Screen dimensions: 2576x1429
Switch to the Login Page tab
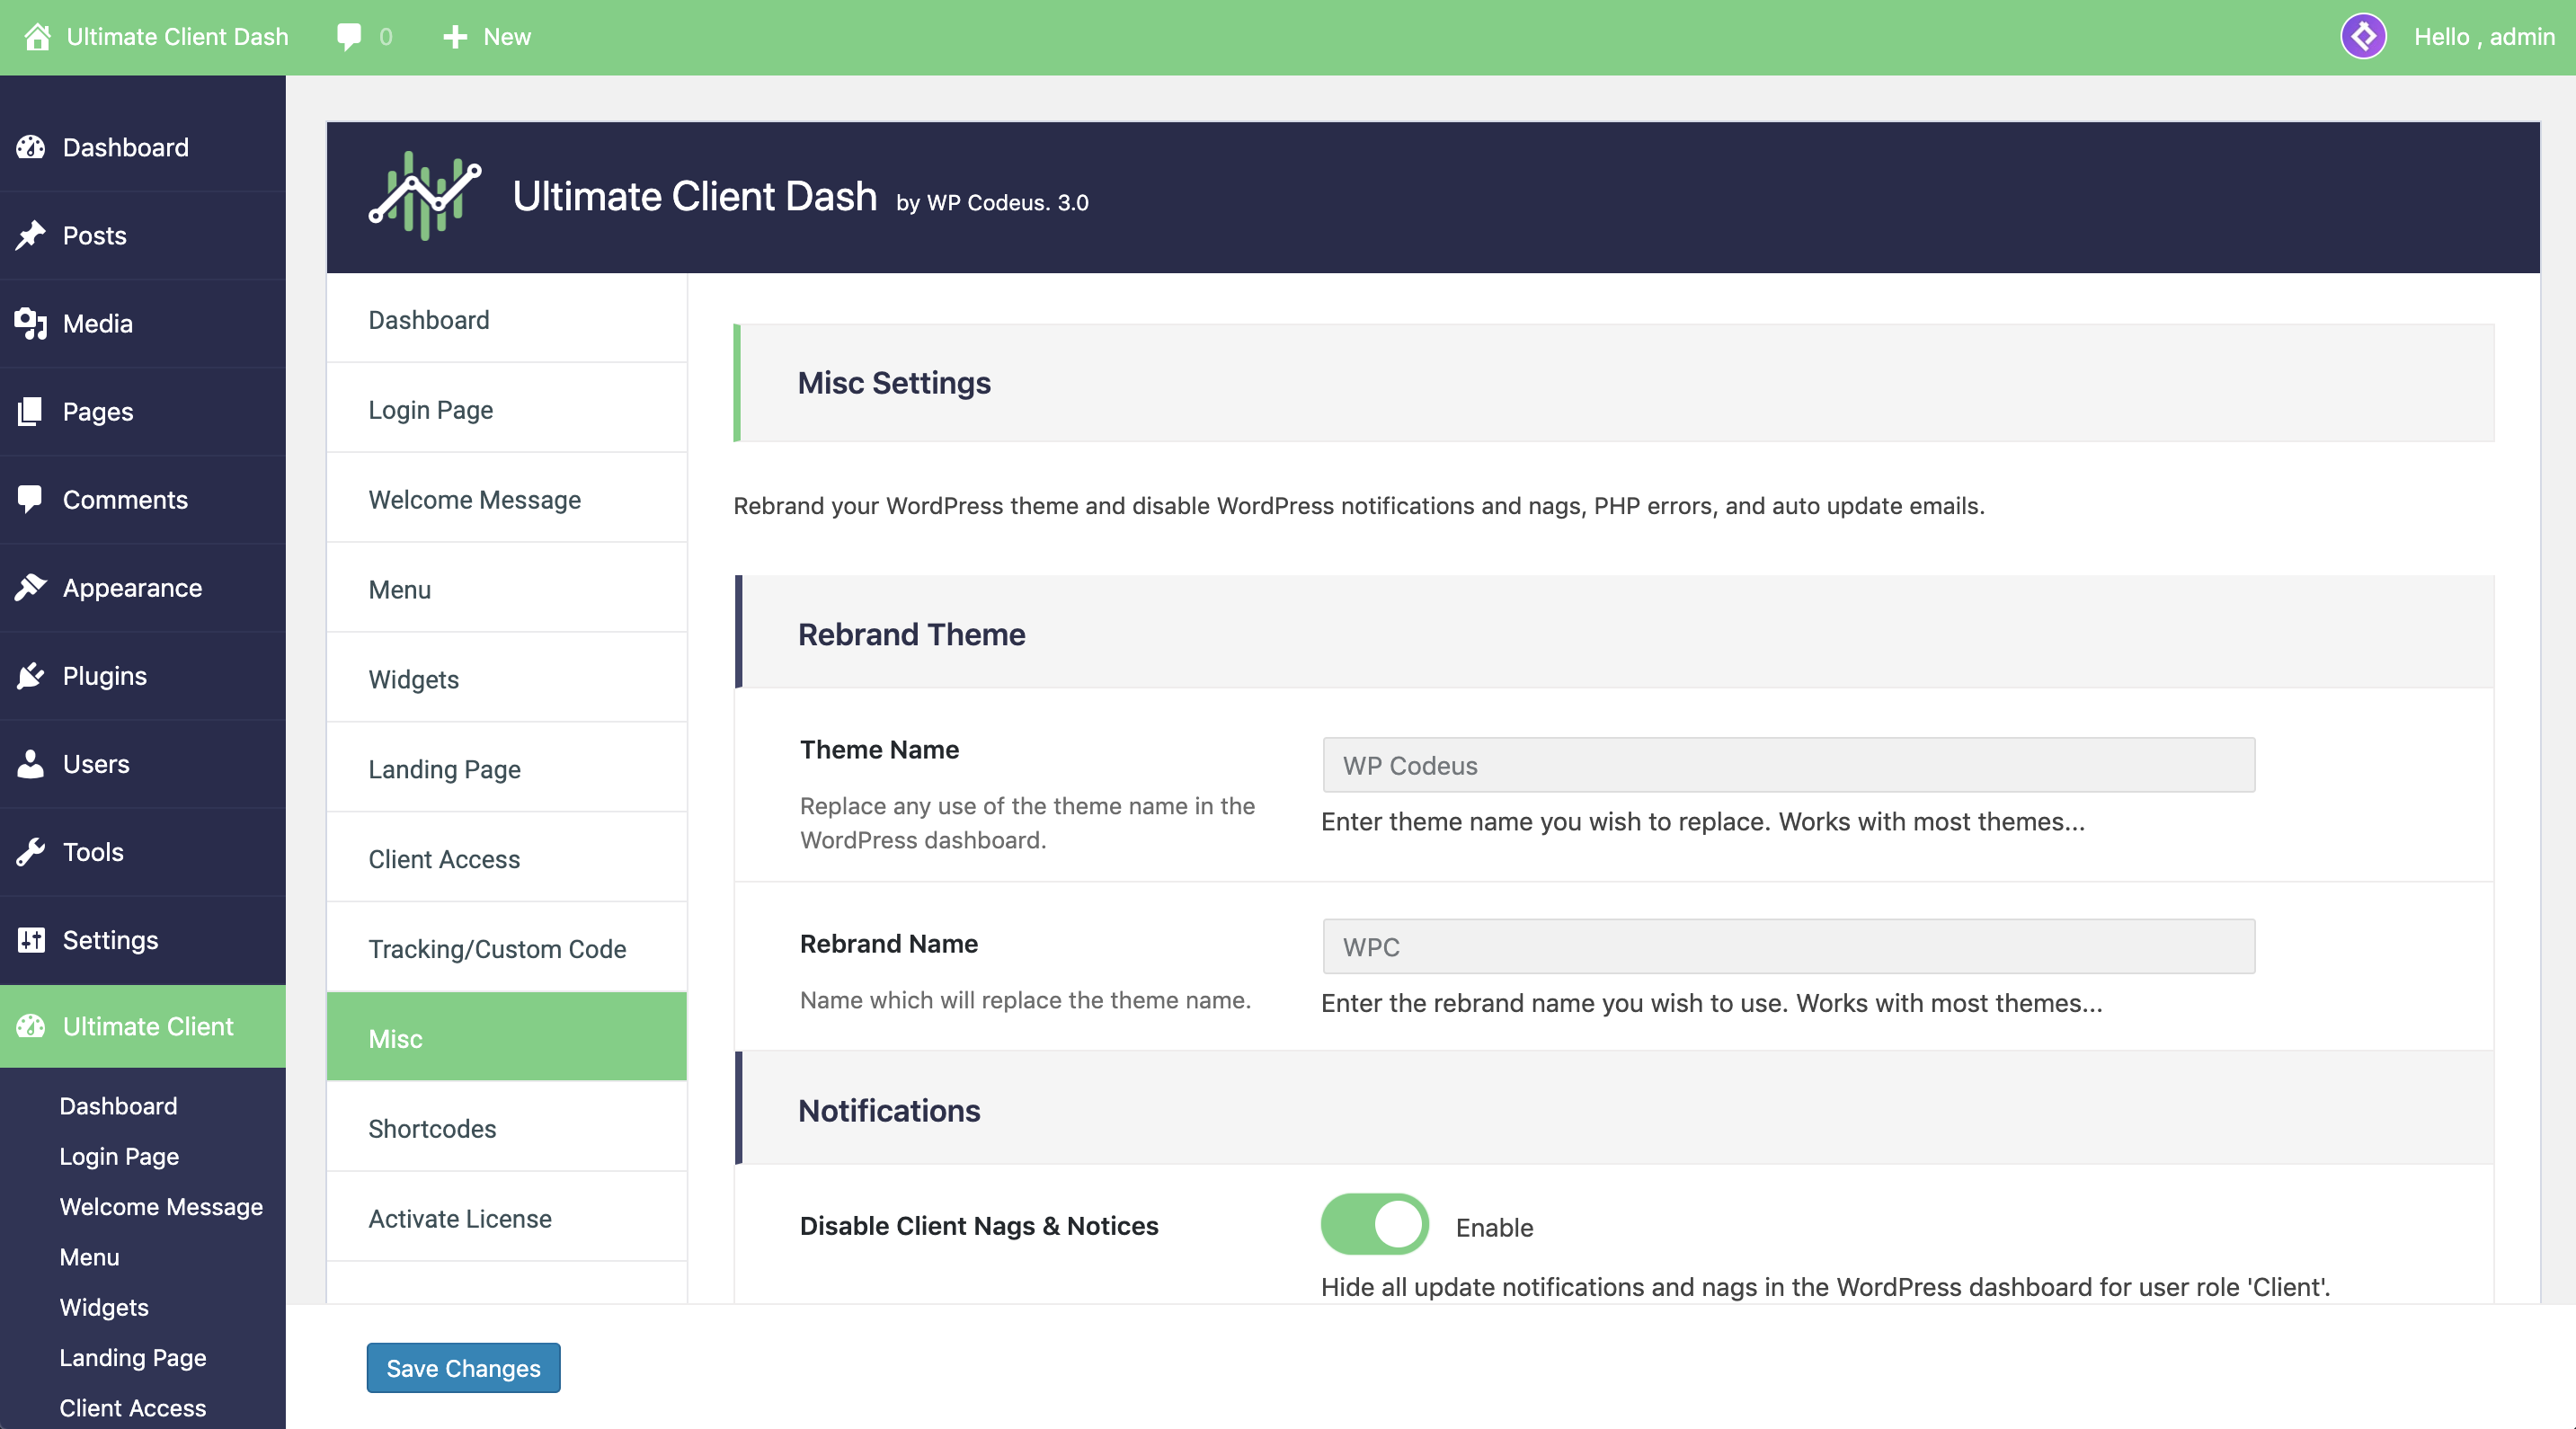tap(431, 410)
